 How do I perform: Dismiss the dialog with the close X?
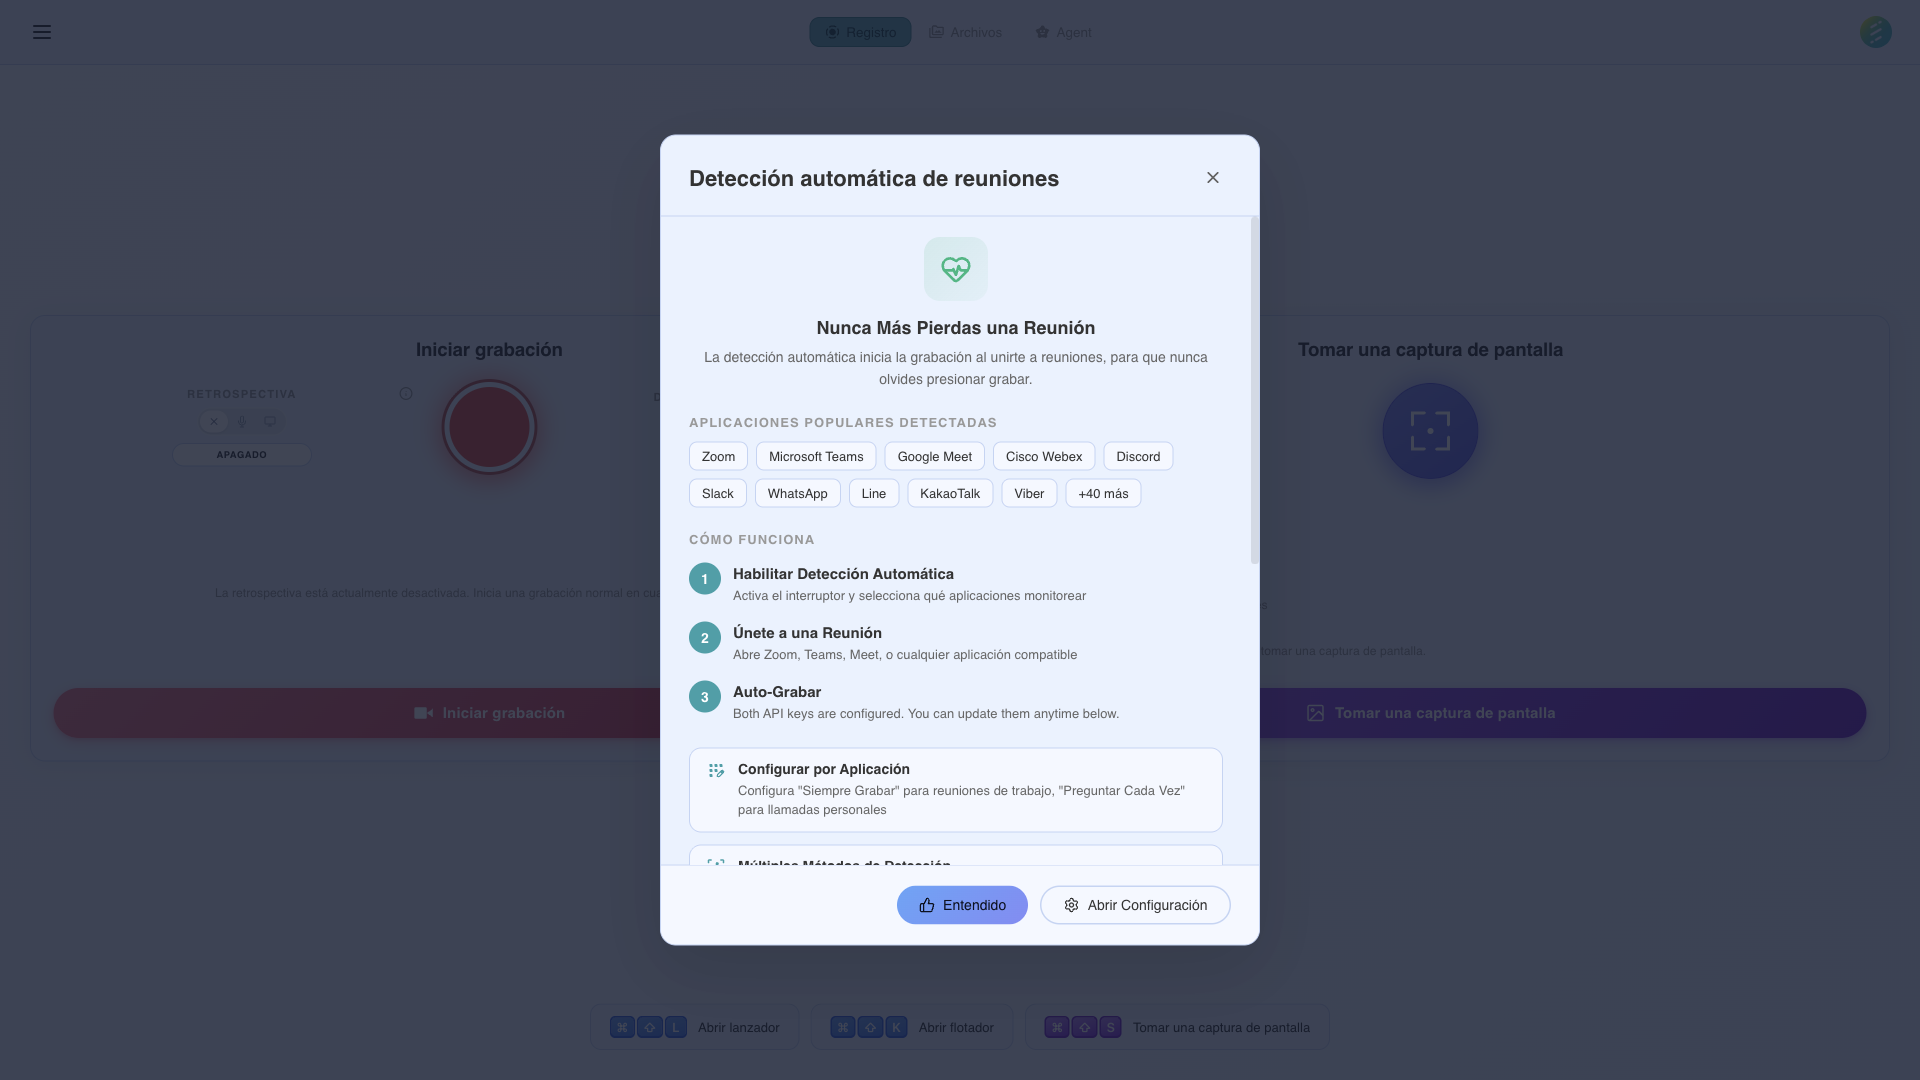1212,177
